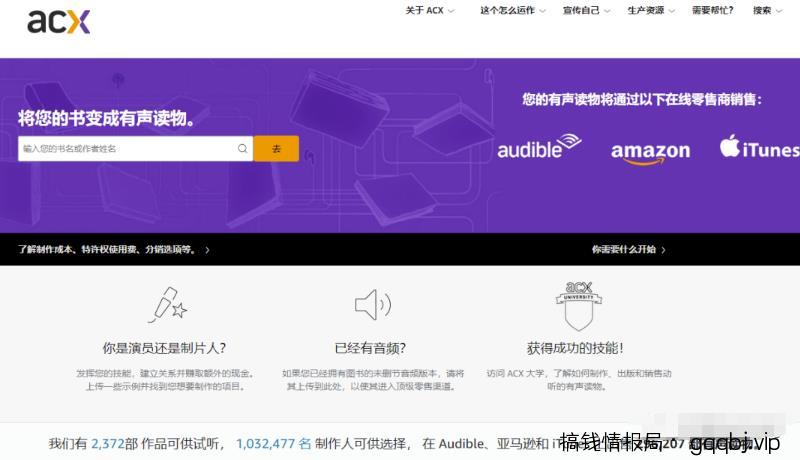Screen dimensions: 800x460
Task: Click the 获得成功的技能! heading
Action: point(575,348)
